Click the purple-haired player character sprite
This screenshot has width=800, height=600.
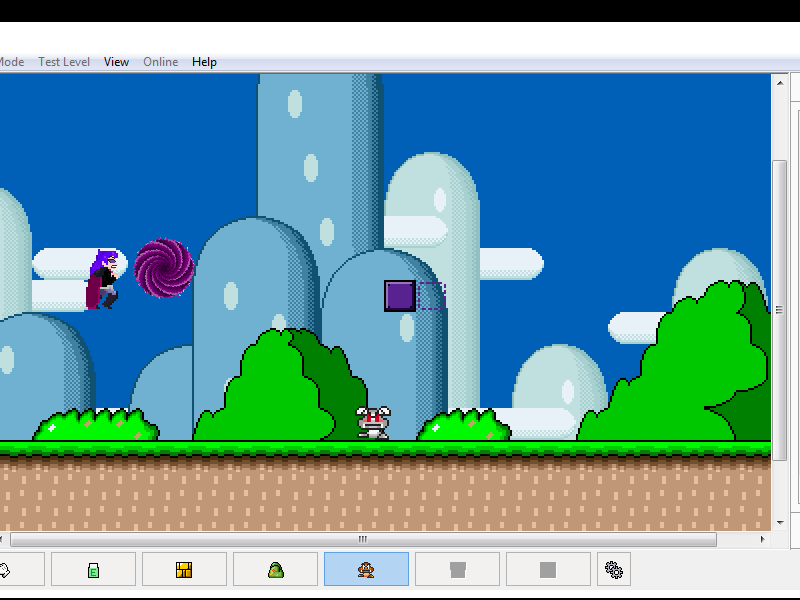[104, 280]
